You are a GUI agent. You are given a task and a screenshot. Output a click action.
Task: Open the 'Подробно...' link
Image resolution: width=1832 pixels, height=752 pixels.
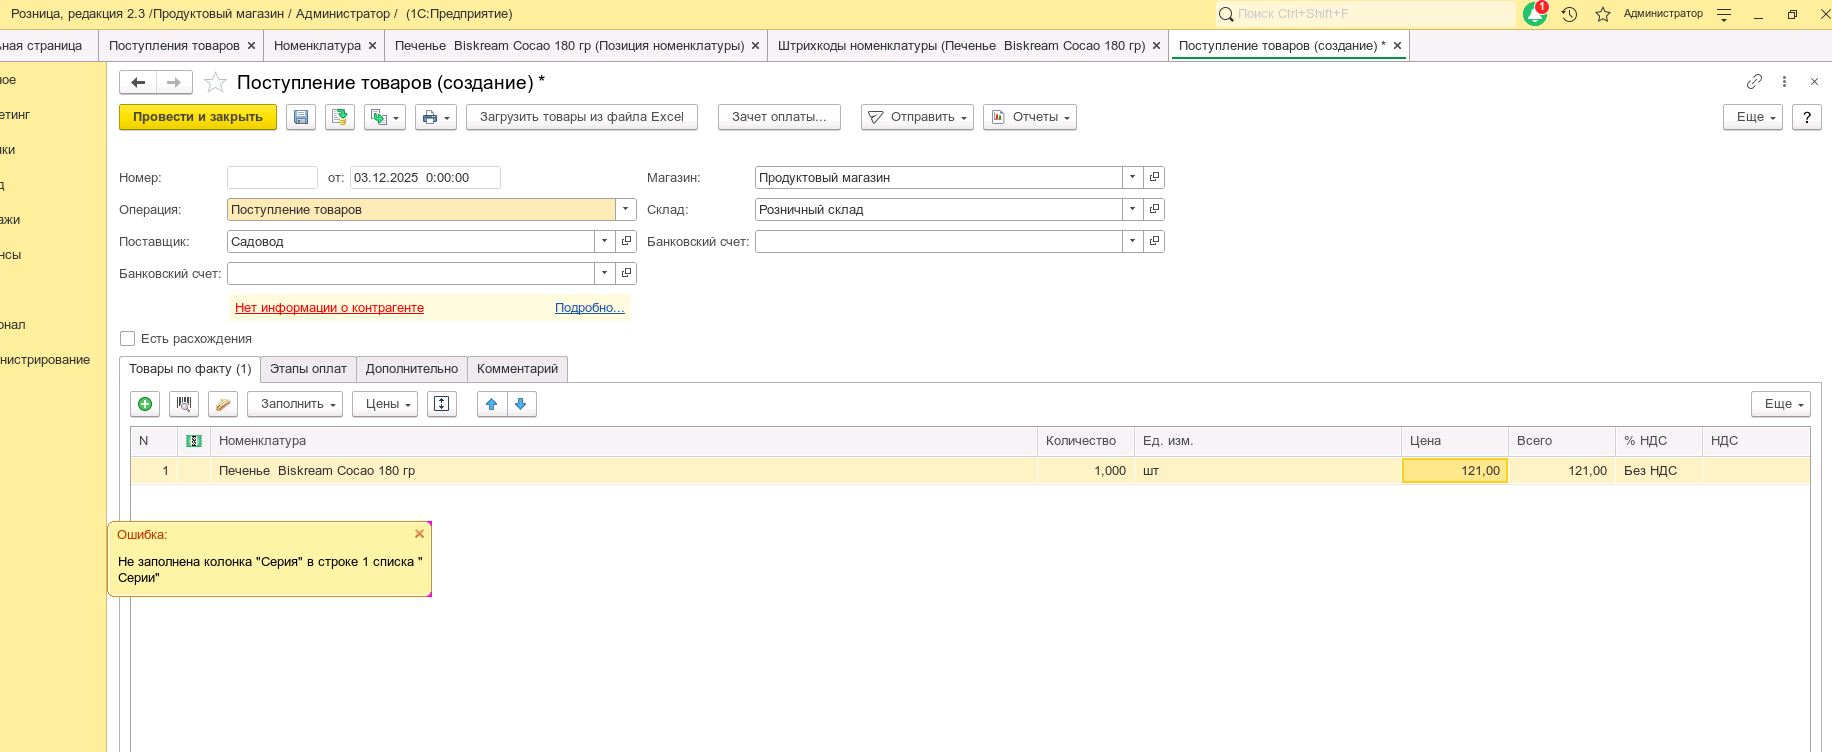pos(589,308)
